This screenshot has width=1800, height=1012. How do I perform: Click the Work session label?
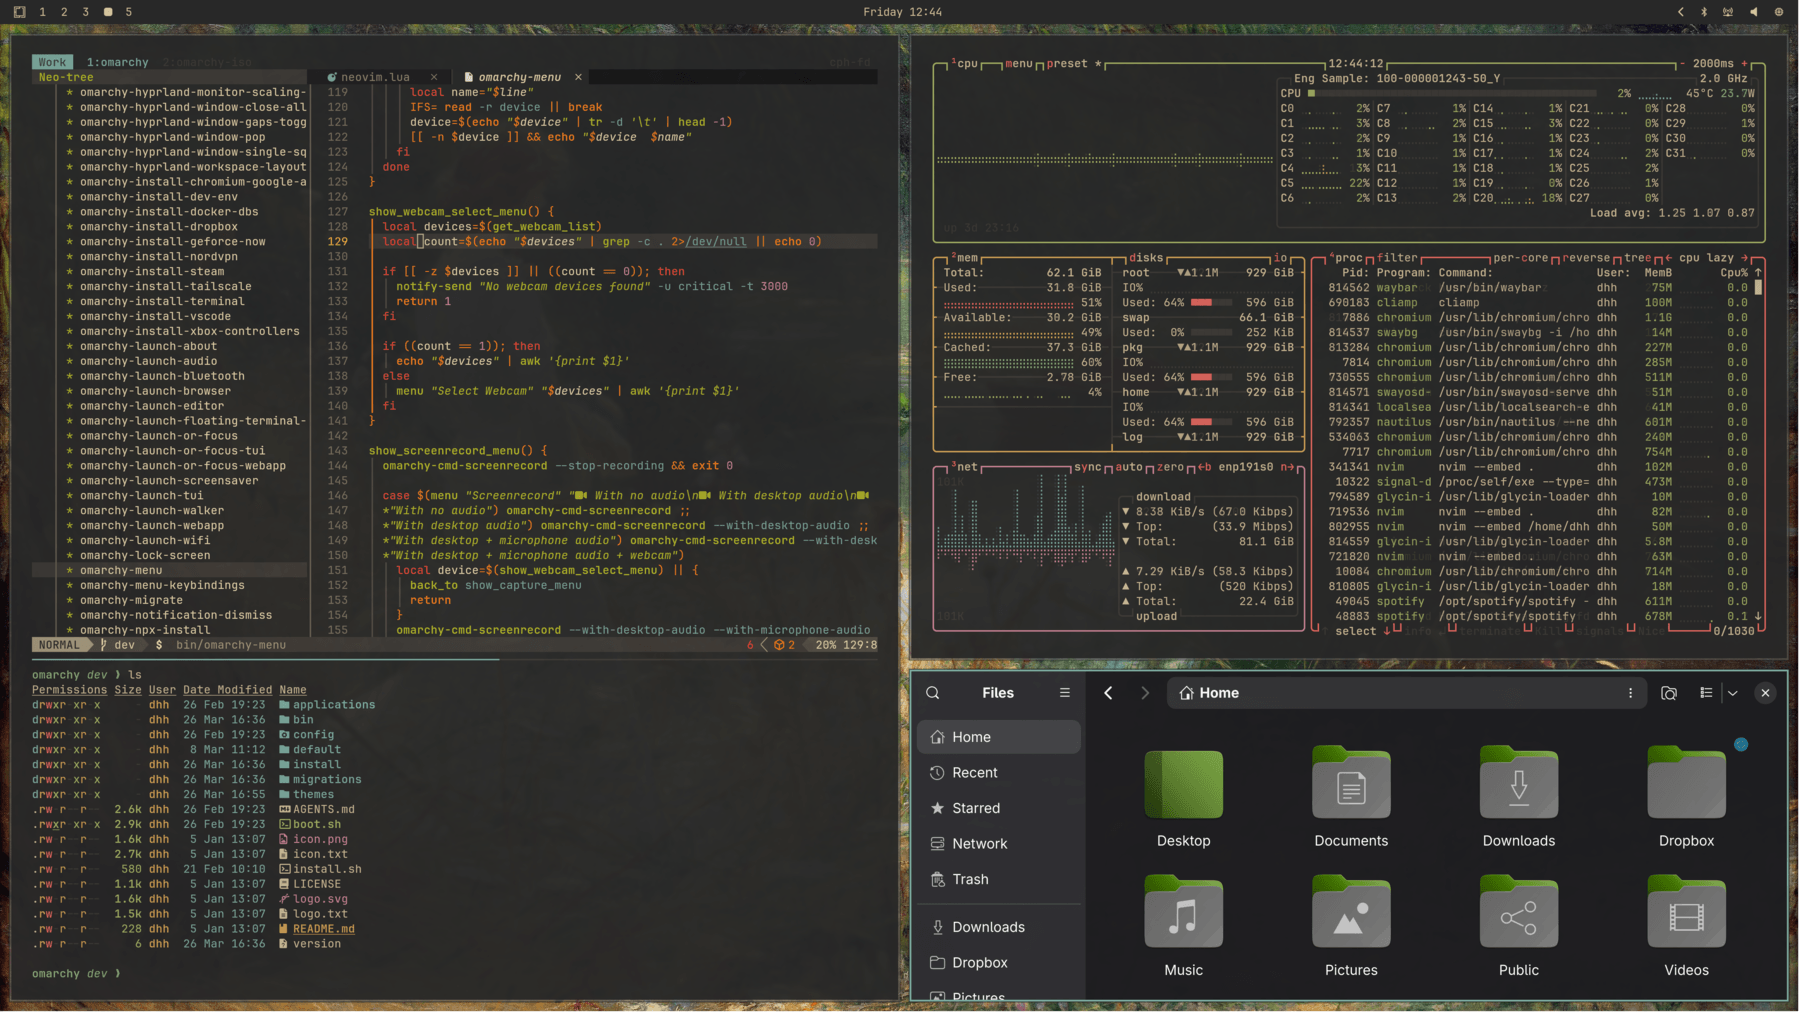(52, 62)
